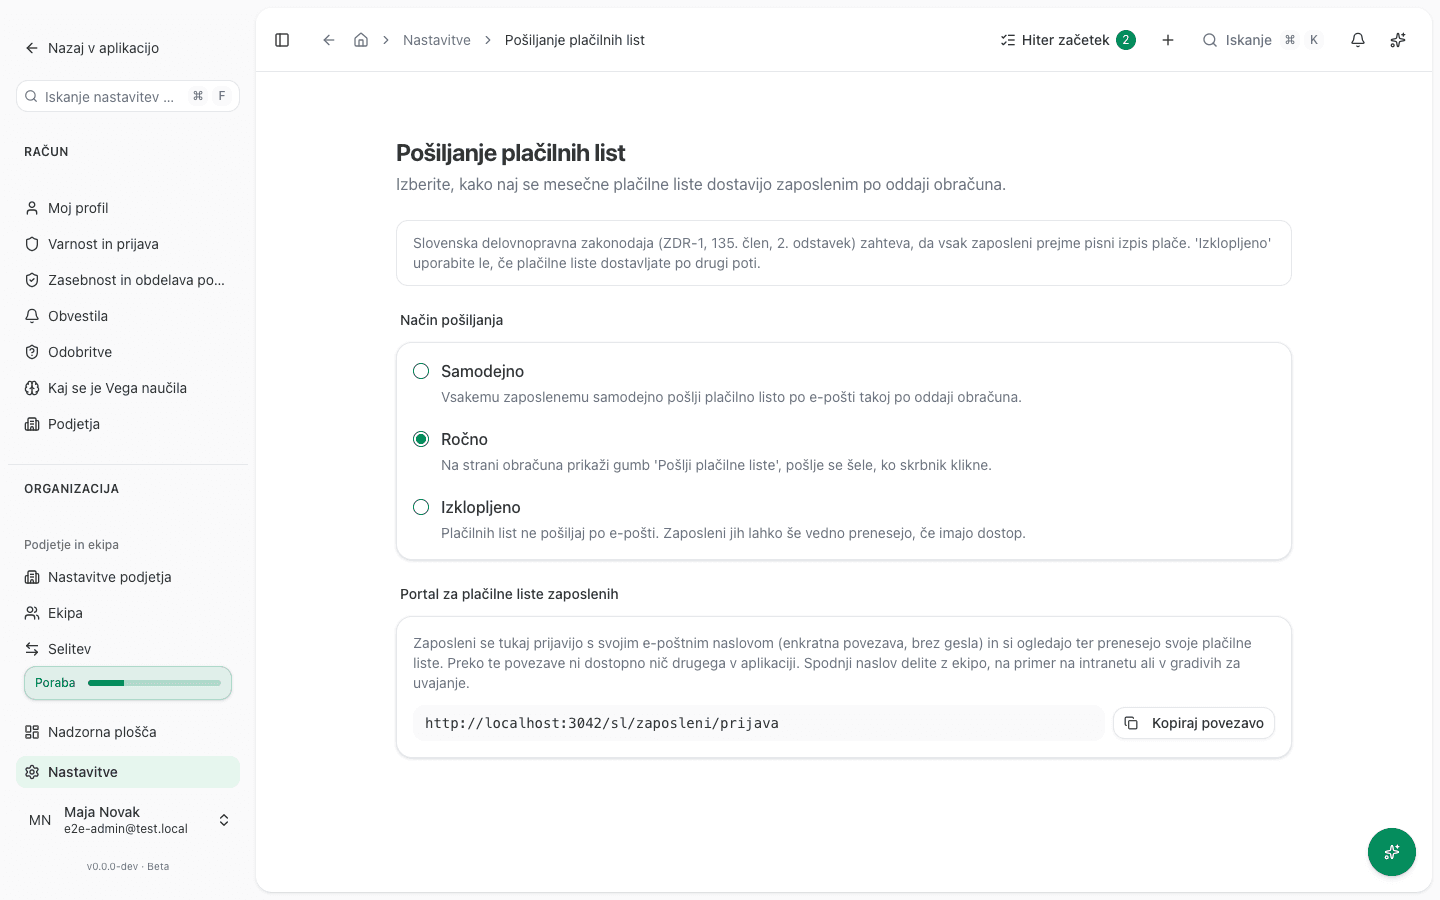Open Nadzorna plošča
1440x900 pixels.
(x=128, y=732)
